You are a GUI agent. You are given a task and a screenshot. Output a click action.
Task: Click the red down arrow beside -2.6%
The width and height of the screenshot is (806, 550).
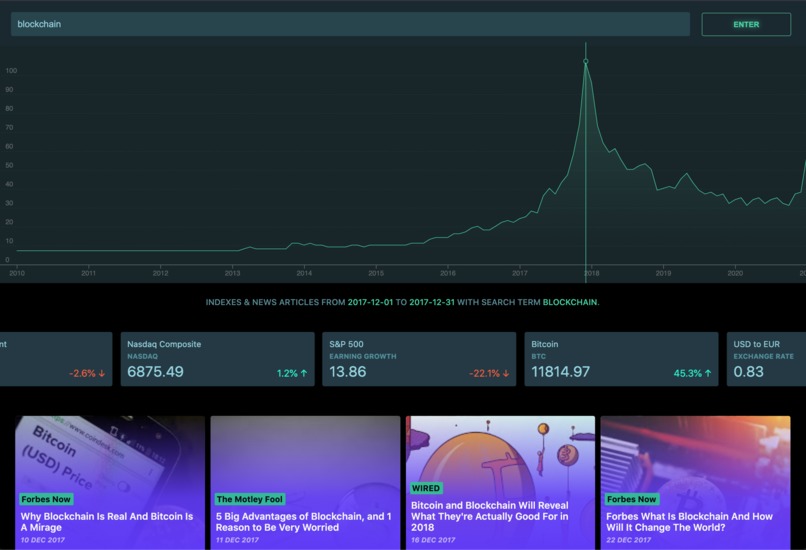pyautogui.click(x=102, y=373)
